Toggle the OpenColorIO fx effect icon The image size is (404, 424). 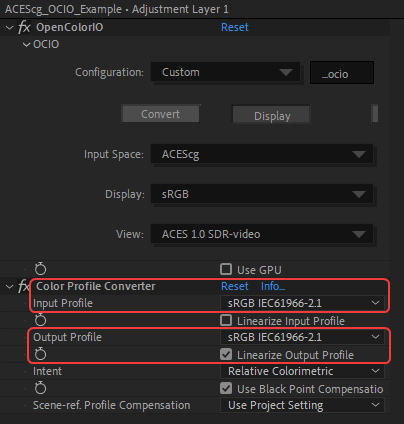pyautogui.click(x=24, y=27)
